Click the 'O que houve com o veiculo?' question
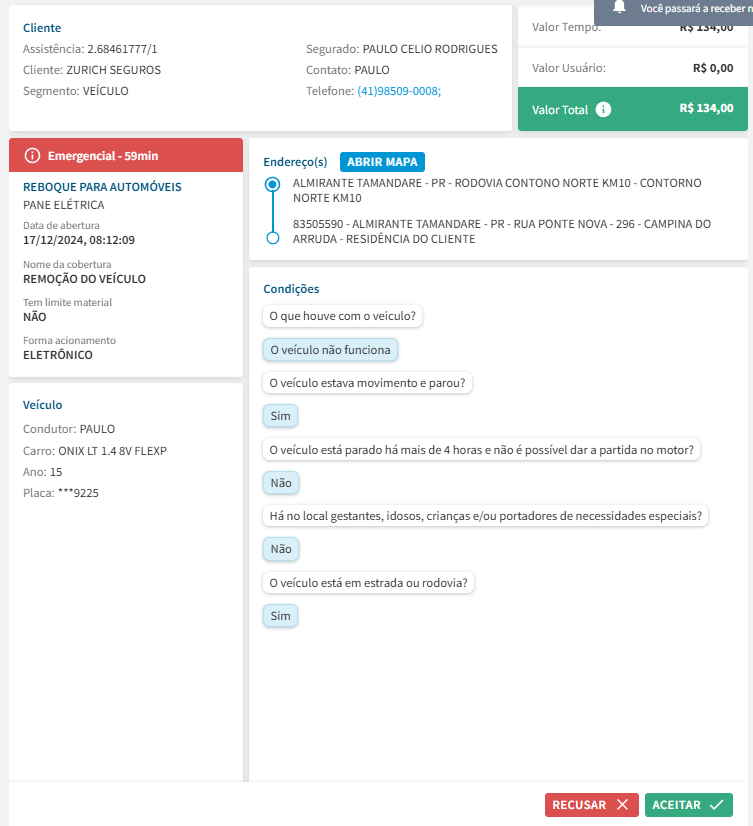This screenshot has height=826, width=753. coord(343,316)
